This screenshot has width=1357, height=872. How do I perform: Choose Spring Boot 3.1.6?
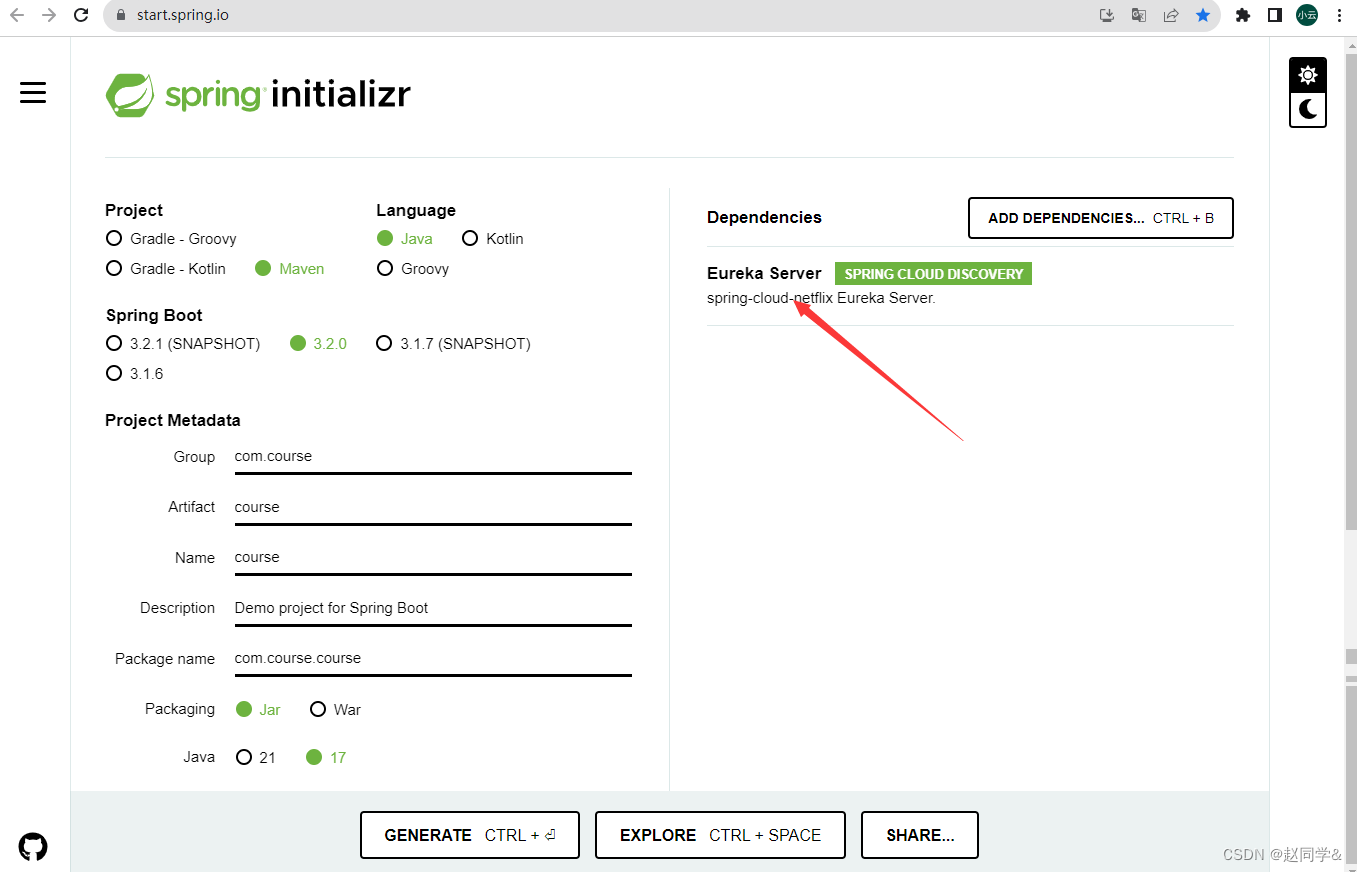135,374
